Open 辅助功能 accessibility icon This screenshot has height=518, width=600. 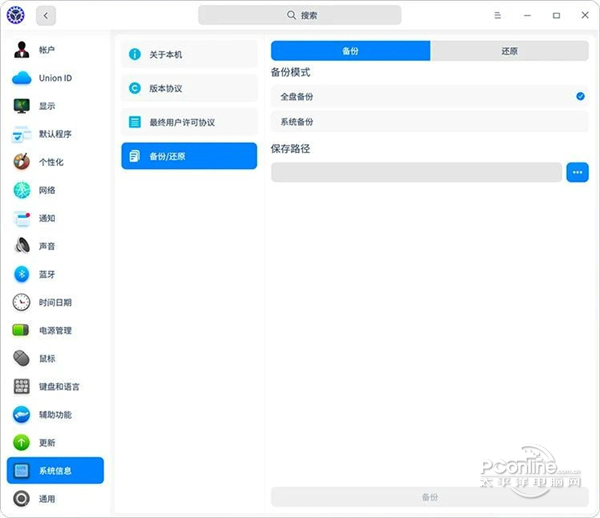21,415
